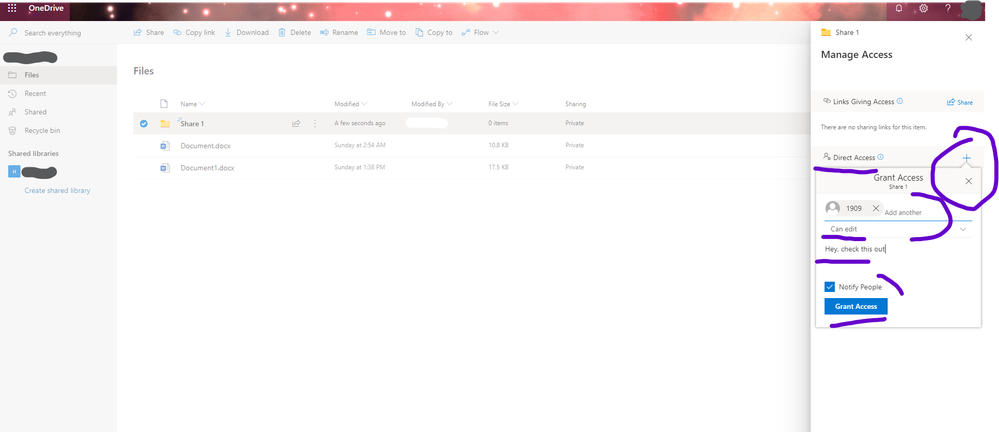Screen dimensions: 999x432
Task: Click Move to in the toolbar
Action: pos(386,32)
